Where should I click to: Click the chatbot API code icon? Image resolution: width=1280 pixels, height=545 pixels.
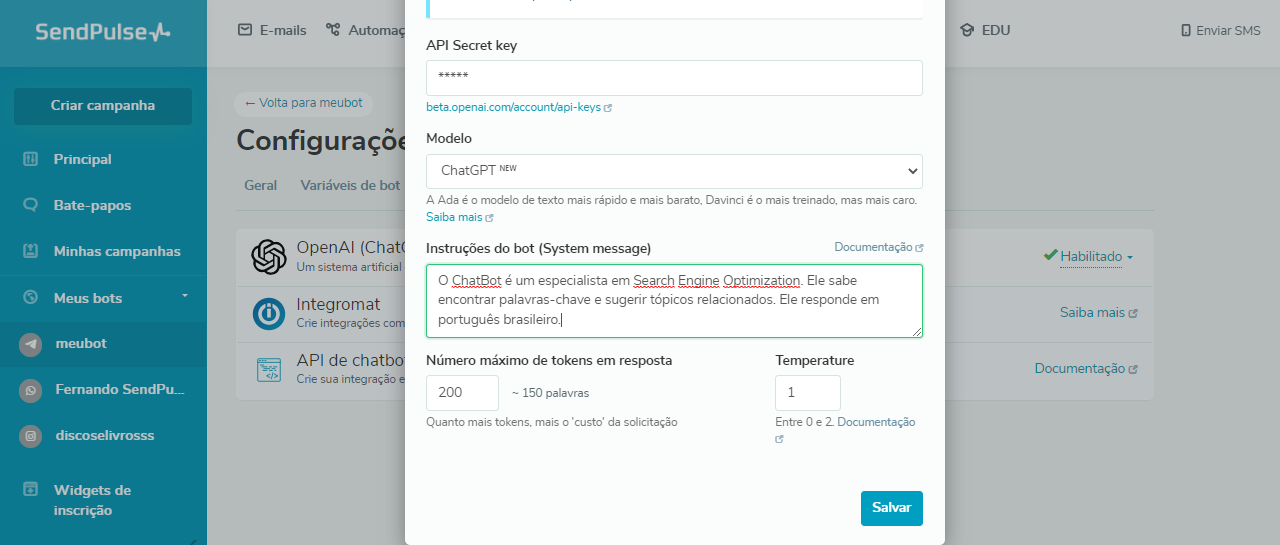(x=269, y=369)
